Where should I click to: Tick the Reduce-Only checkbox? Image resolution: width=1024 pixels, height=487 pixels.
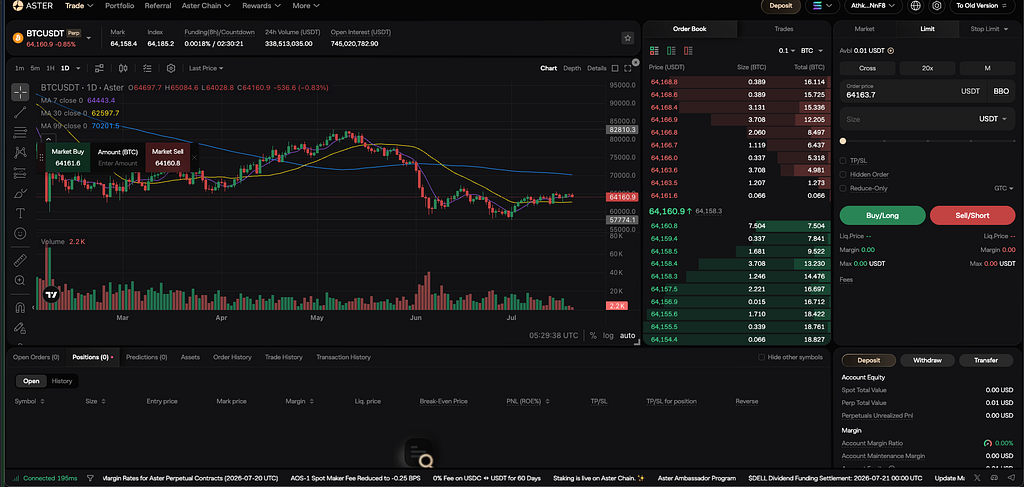click(843, 188)
